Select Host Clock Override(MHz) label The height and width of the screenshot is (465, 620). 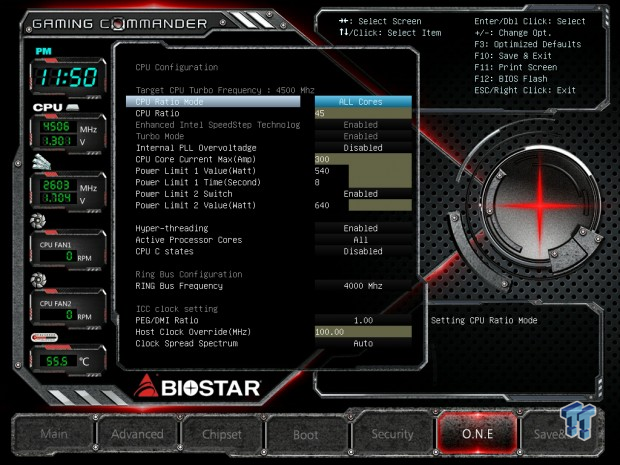coord(193,332)
